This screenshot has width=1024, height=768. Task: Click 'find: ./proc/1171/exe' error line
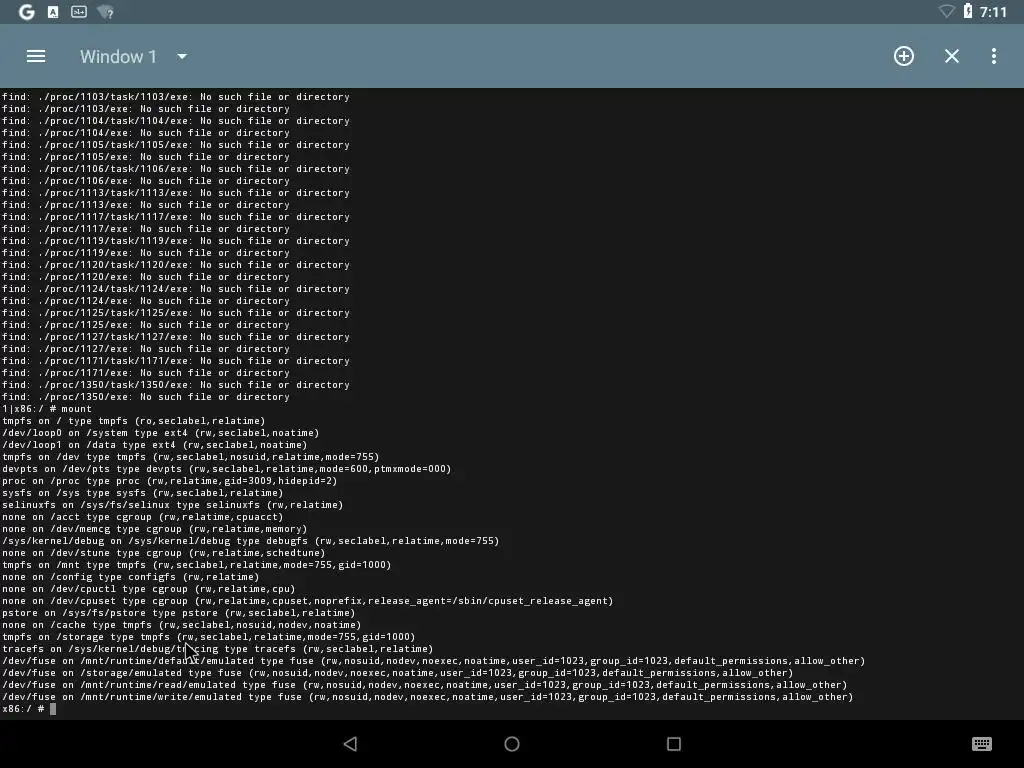146,373
